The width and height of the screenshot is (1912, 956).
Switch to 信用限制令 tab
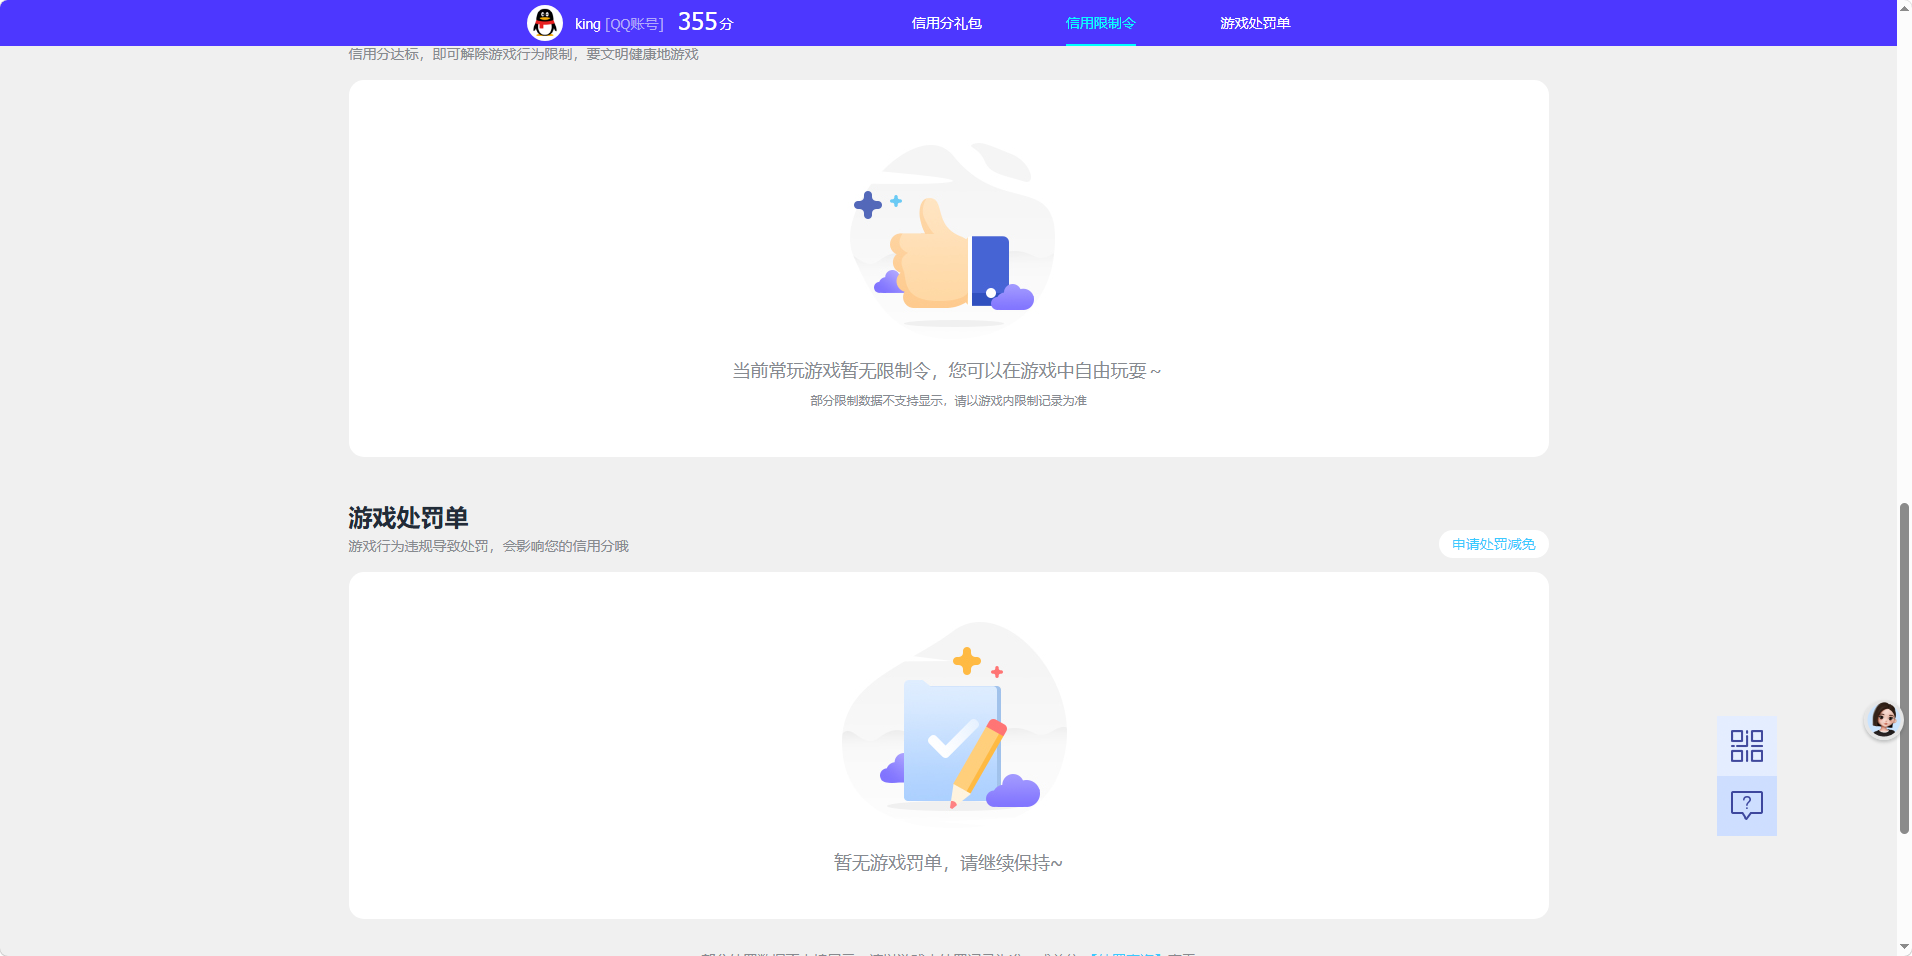tap(1100, 23)
